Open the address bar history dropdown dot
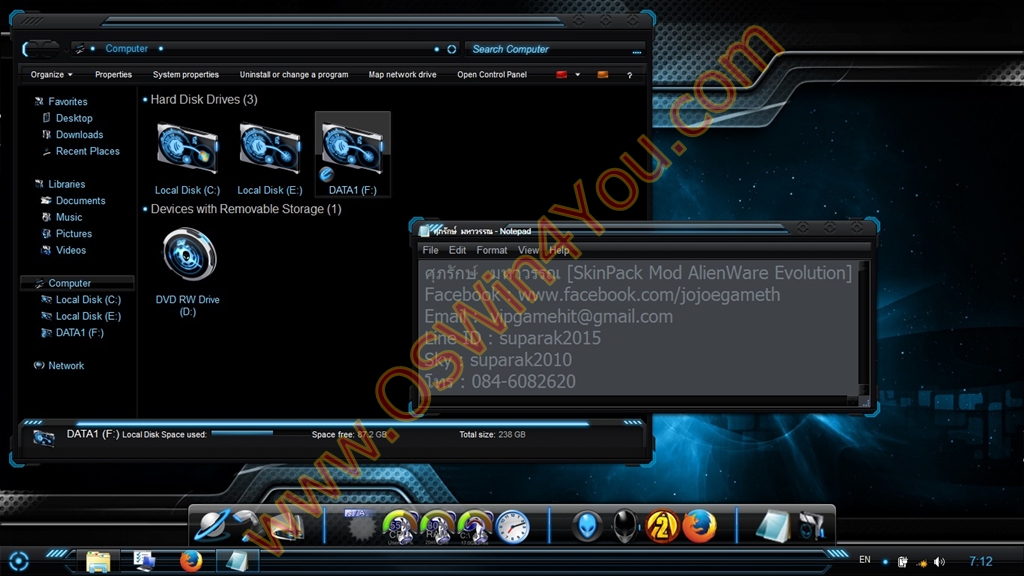This screenshot has height=576, width=1024. (x=437, y=49)
